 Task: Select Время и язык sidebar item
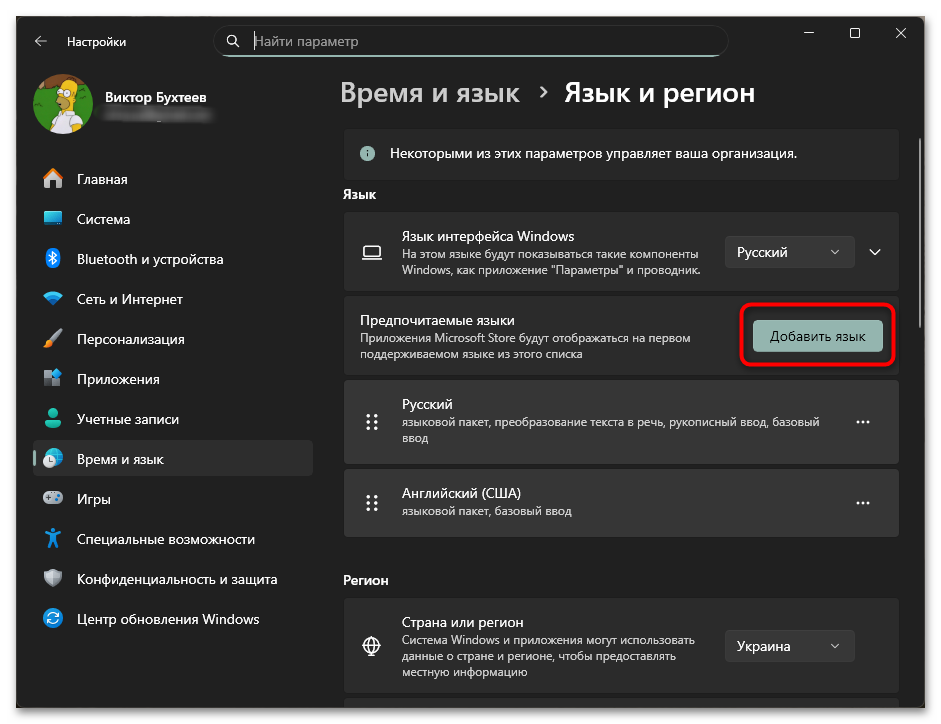173,459
